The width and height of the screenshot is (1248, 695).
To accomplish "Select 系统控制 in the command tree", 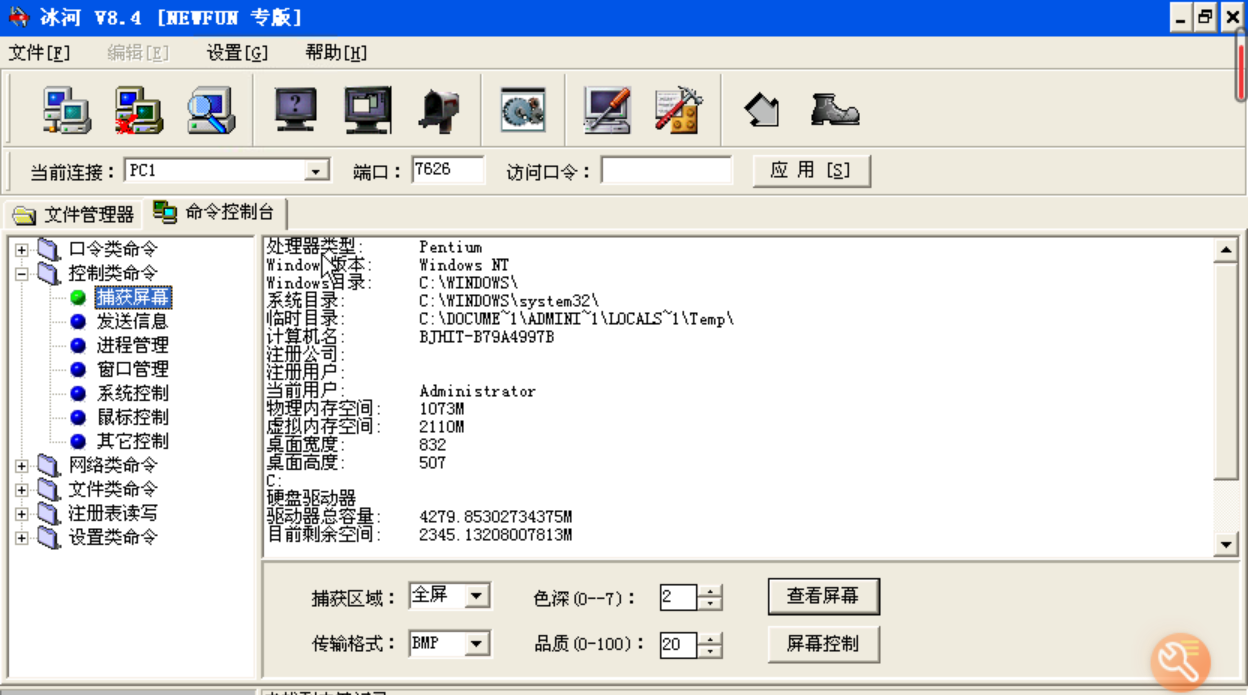I will pos(133,393).
